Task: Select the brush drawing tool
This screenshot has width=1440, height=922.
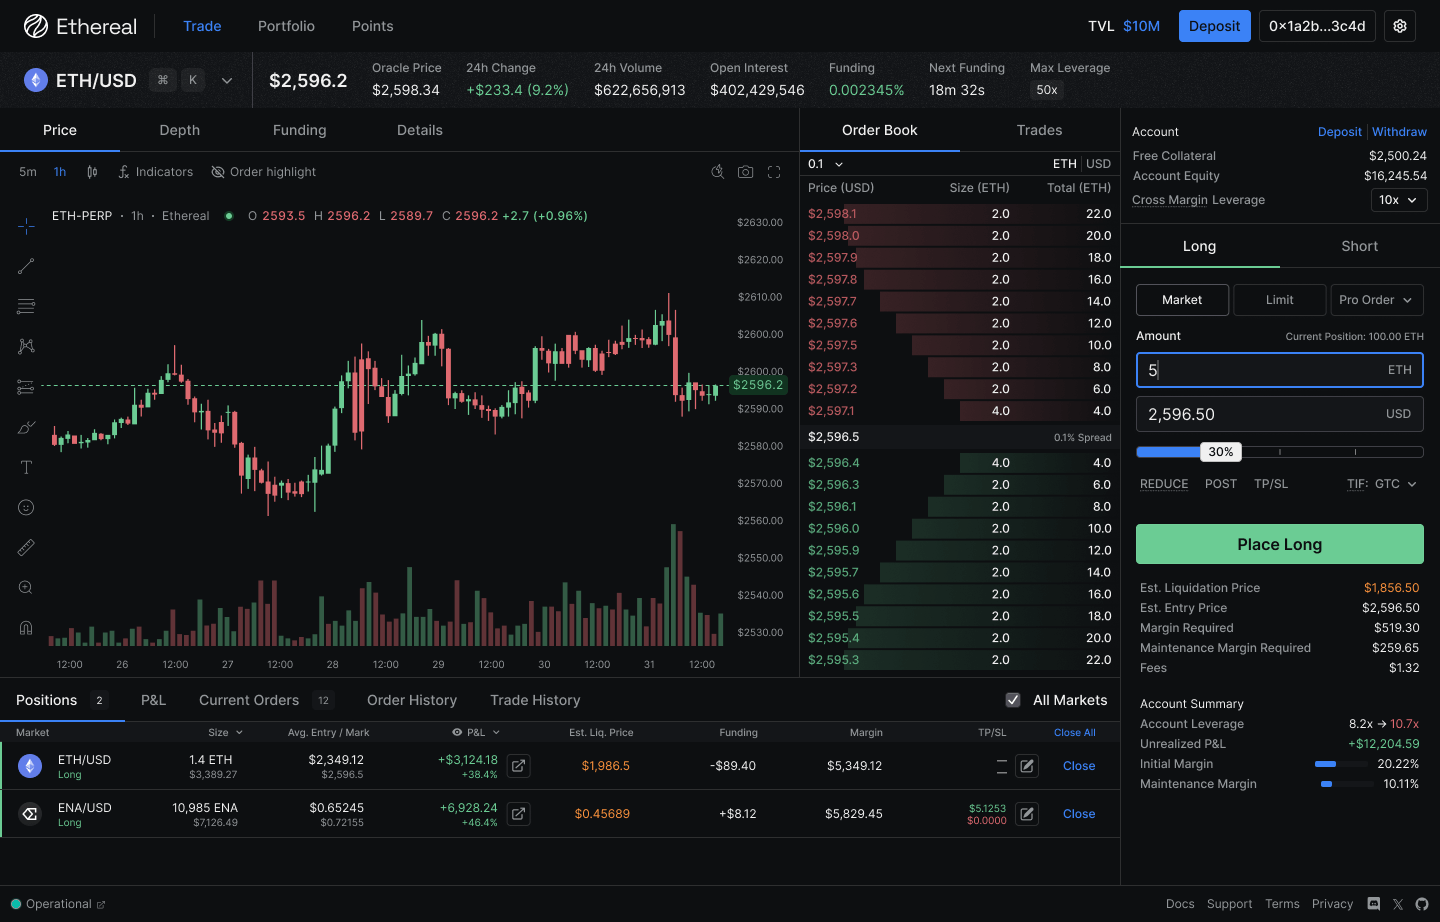Action: 26,427
